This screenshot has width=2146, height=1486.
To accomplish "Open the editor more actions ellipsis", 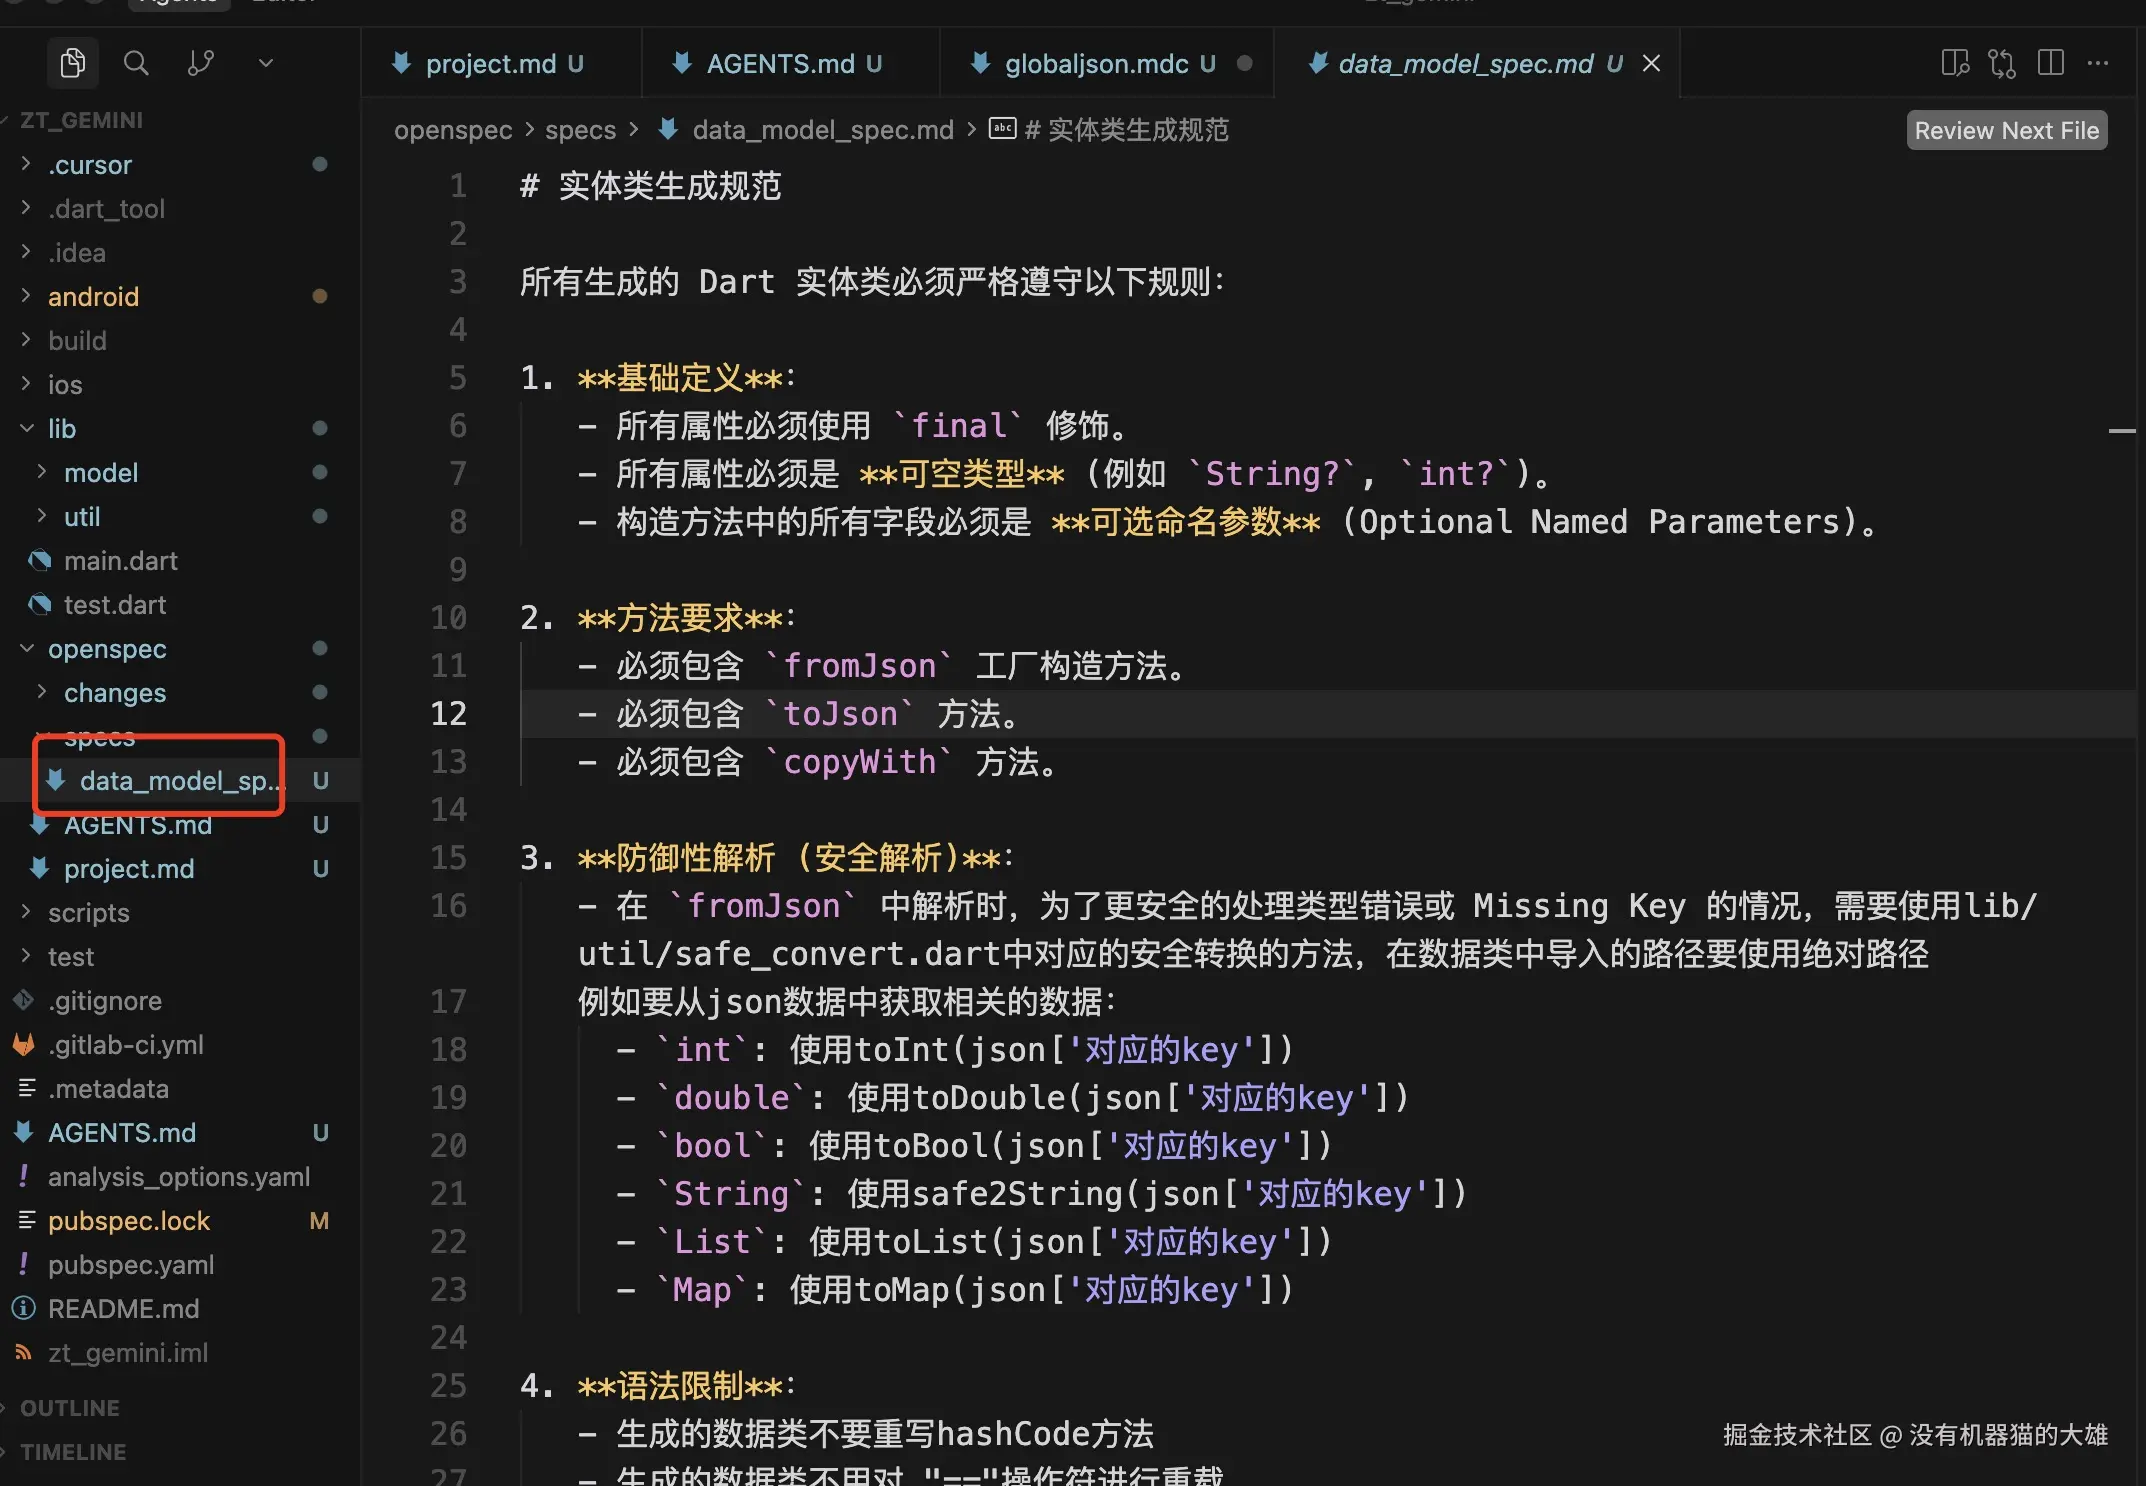I will [2098, 63].
